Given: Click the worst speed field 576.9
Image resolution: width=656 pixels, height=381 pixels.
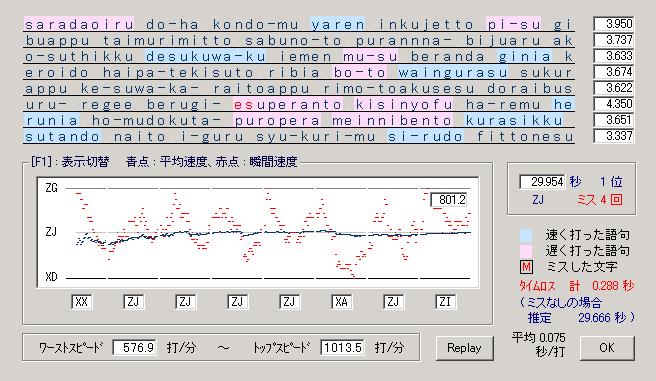Looking at the screenshot, I should coord(134,348).
